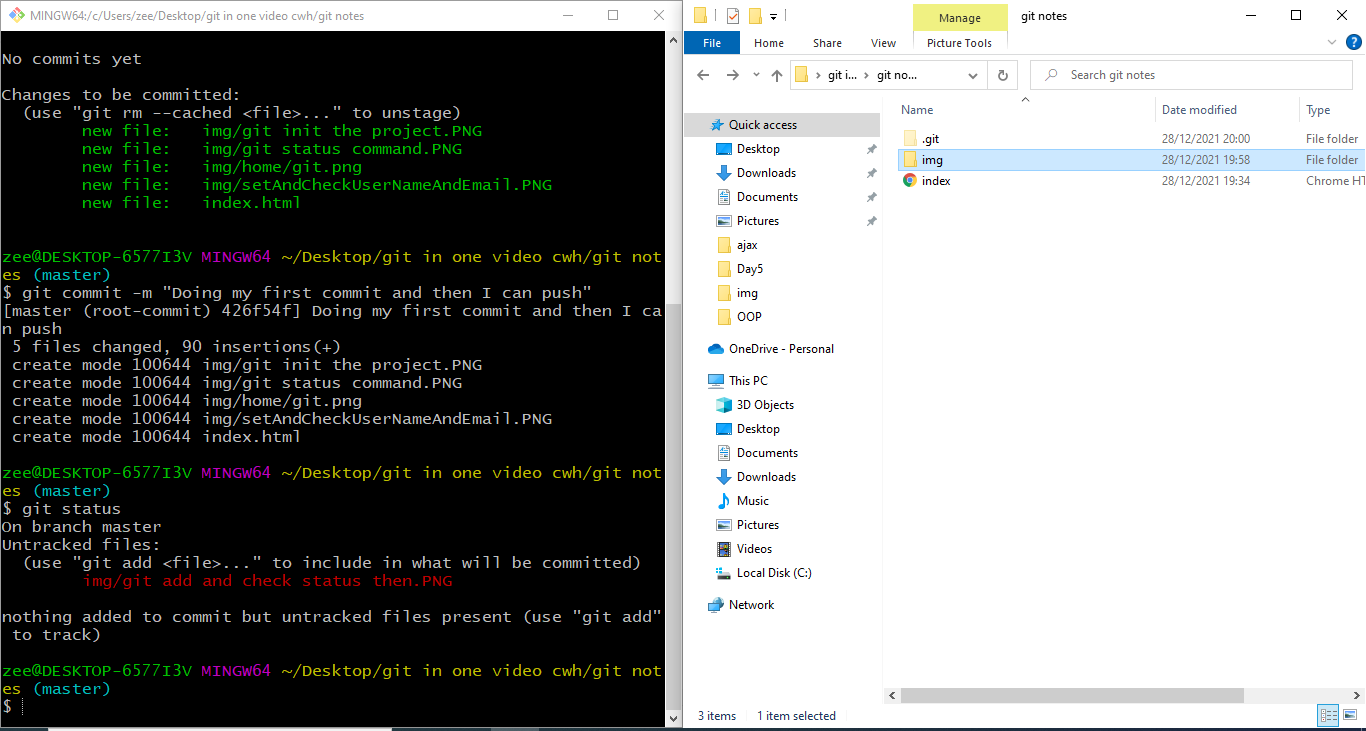Open the Videos folder under This PC
Screen dimensions: 1366x731
(754, 549)
